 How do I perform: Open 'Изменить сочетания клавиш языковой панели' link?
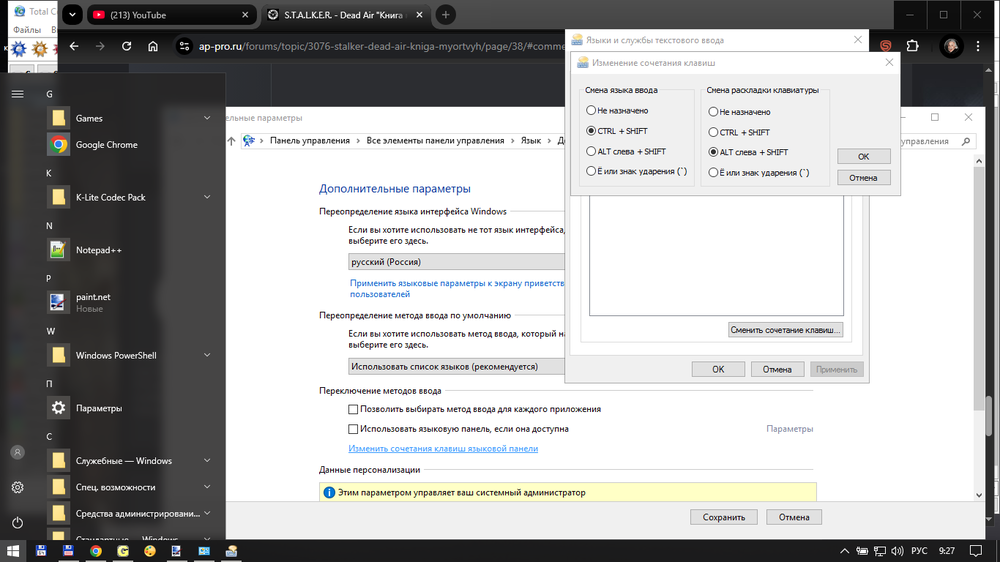point(443,449)
